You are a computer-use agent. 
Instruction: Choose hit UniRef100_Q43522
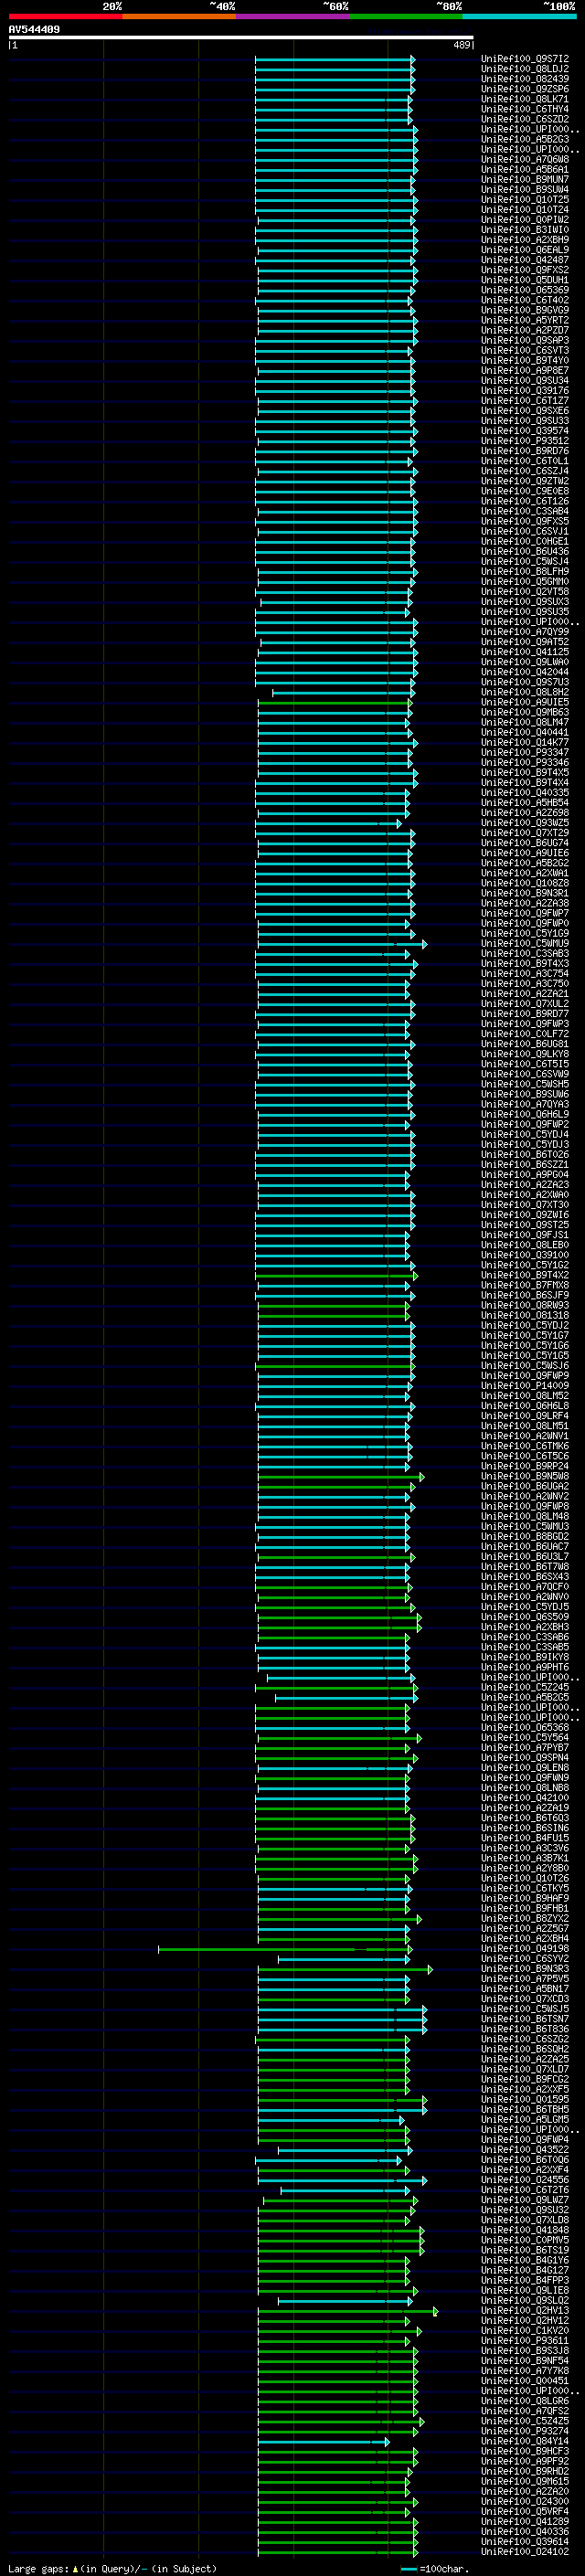(x=525, y=2149)
